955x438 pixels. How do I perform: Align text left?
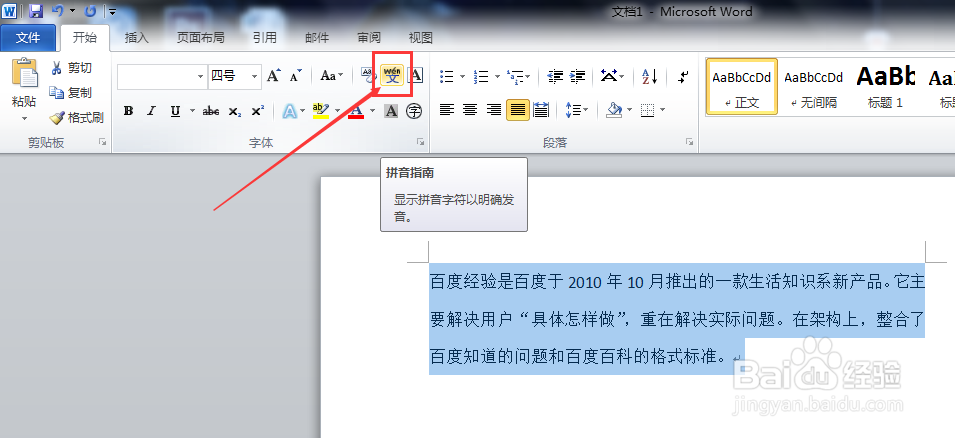[447, 110]
